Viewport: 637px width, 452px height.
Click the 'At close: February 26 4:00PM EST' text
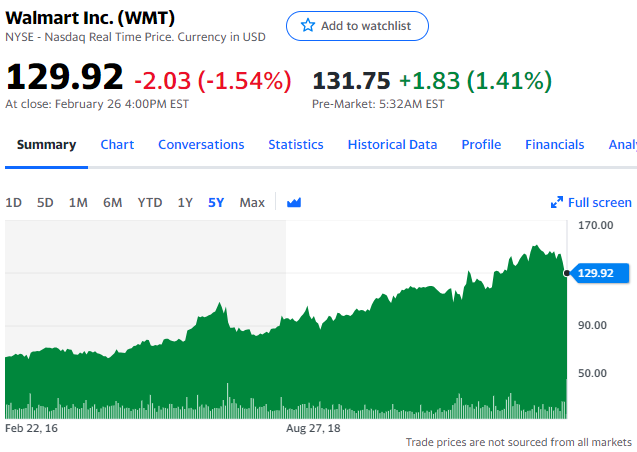click(x=97, y=104)
